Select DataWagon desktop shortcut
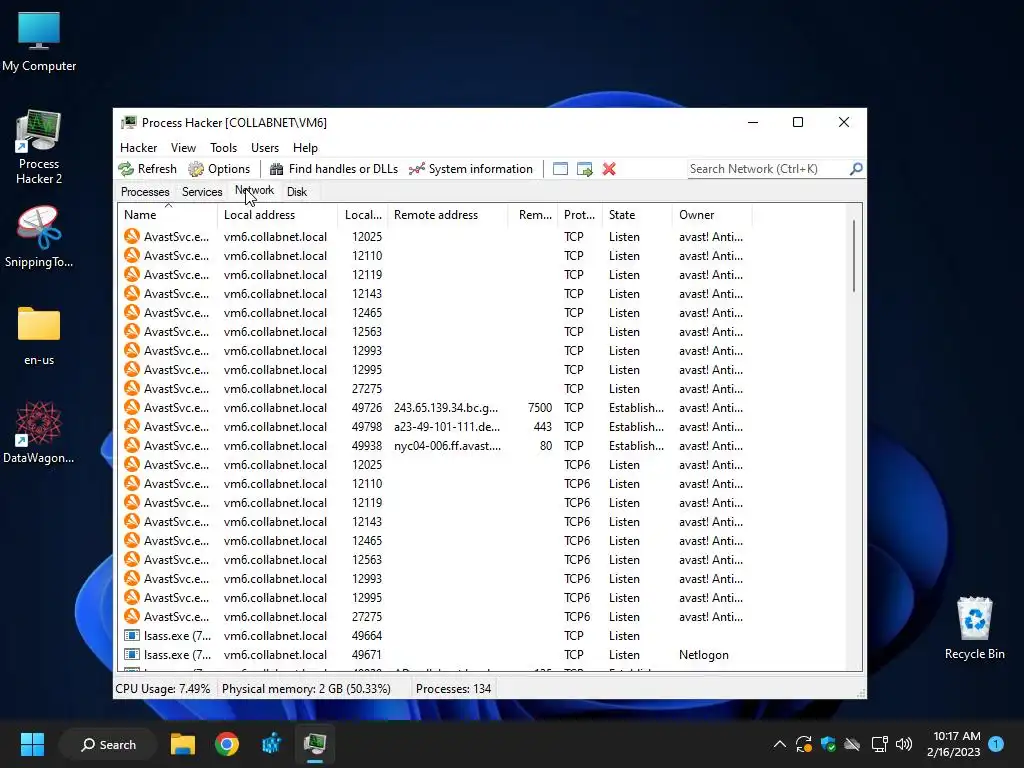 (39, 432)
